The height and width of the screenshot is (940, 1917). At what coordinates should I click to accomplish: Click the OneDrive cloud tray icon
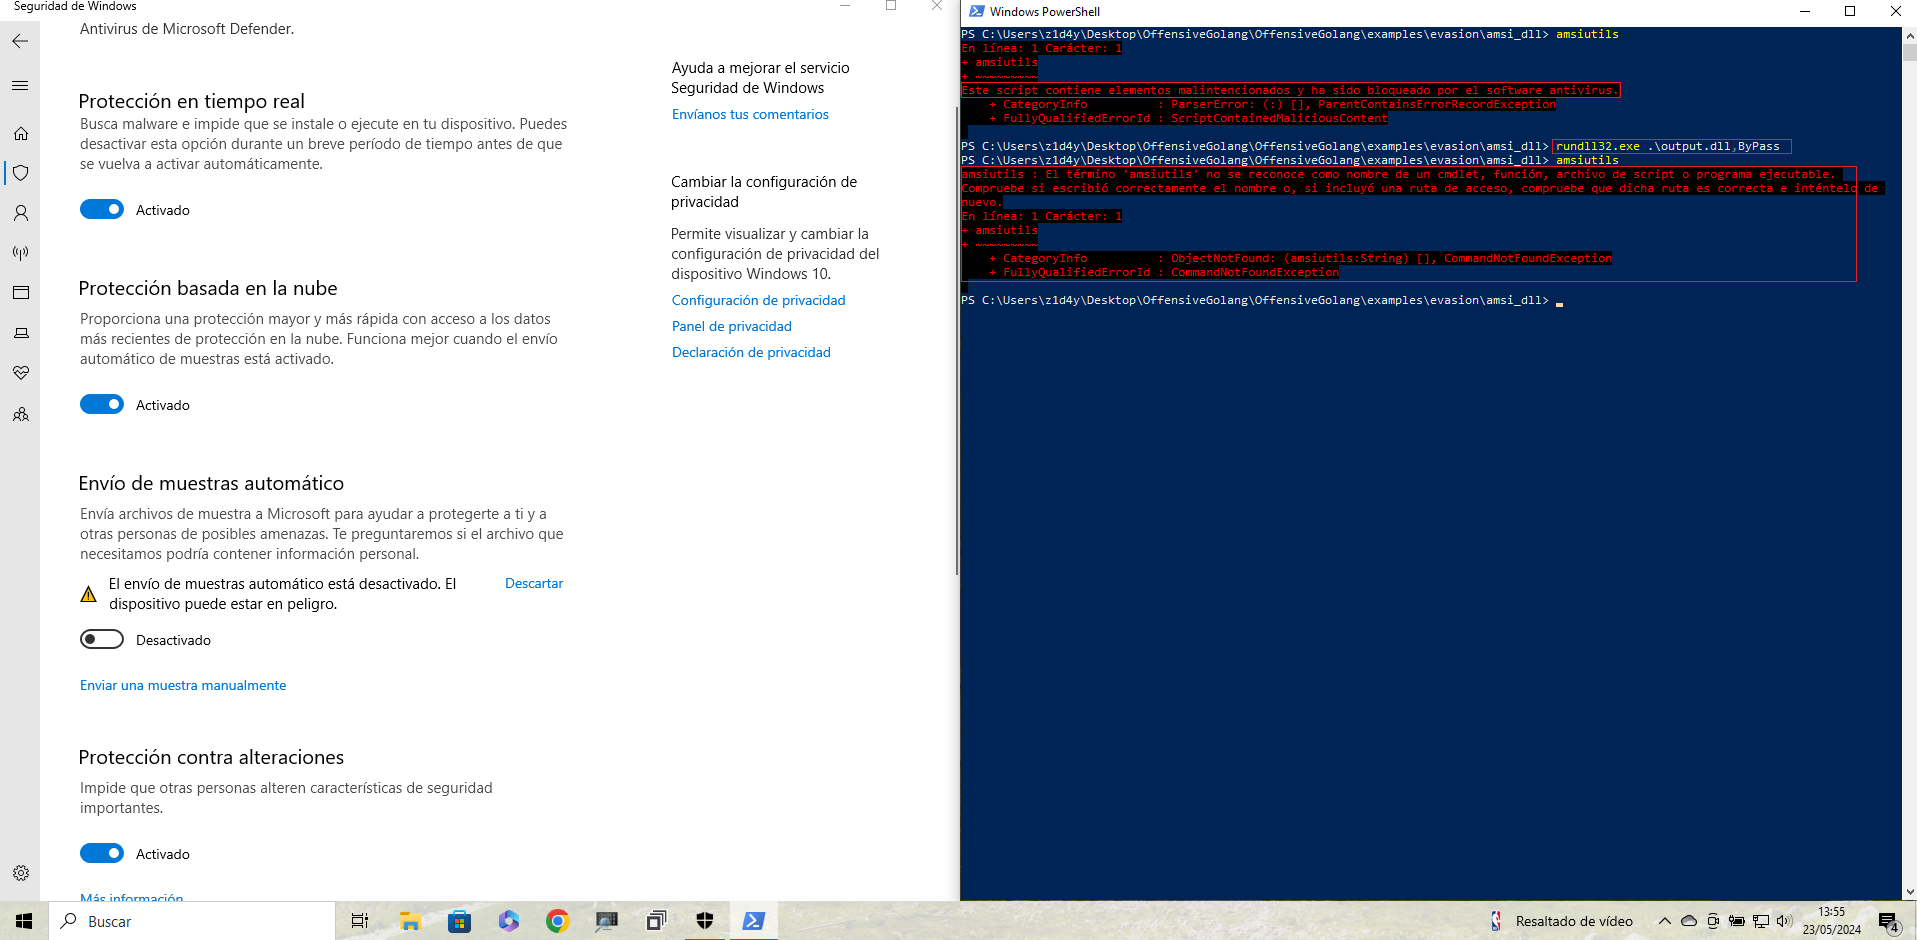click(x=1689, y=921)
